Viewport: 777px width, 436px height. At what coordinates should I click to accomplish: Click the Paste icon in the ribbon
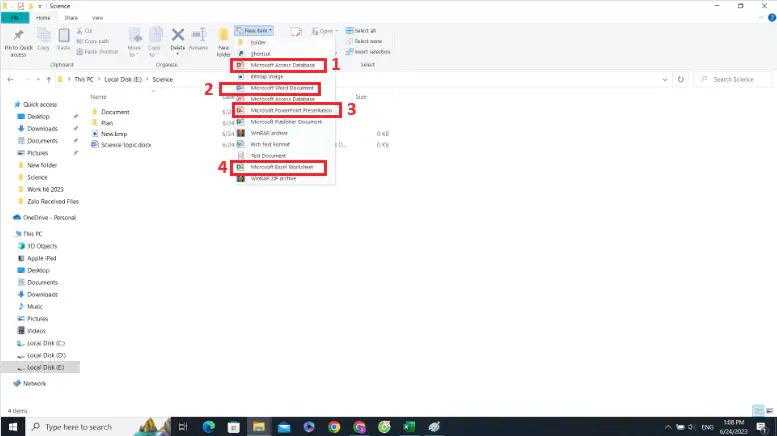(63, 36)
